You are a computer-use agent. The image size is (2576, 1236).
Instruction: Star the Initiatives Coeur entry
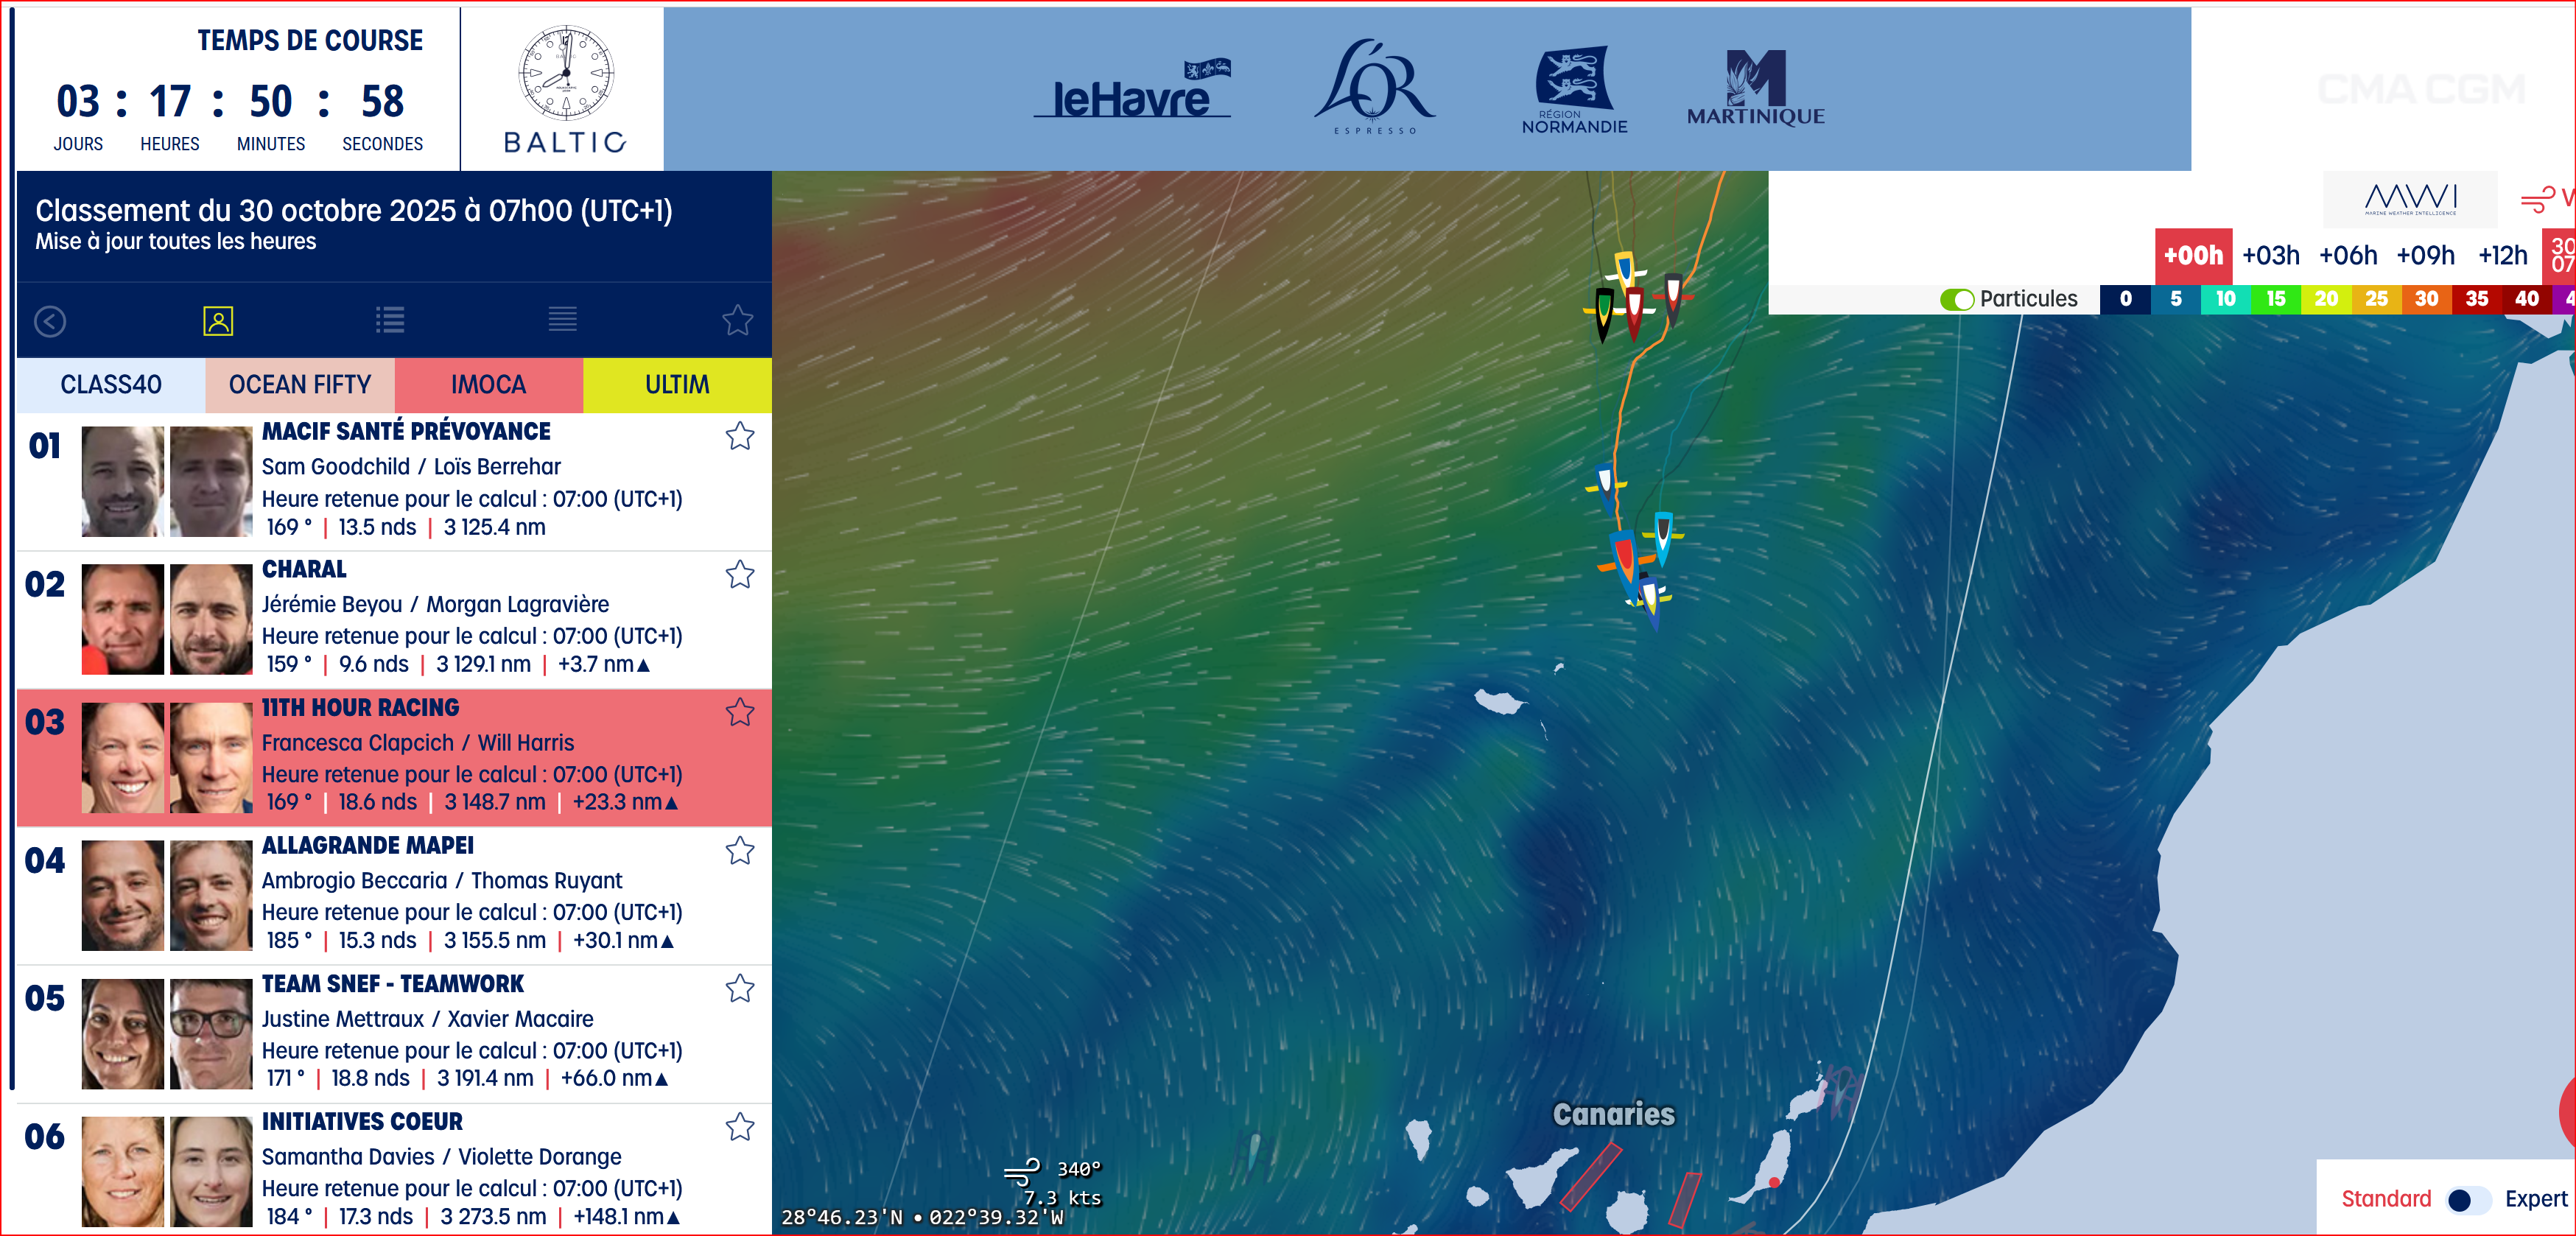pyautogui.click(x=739, y=1127)
